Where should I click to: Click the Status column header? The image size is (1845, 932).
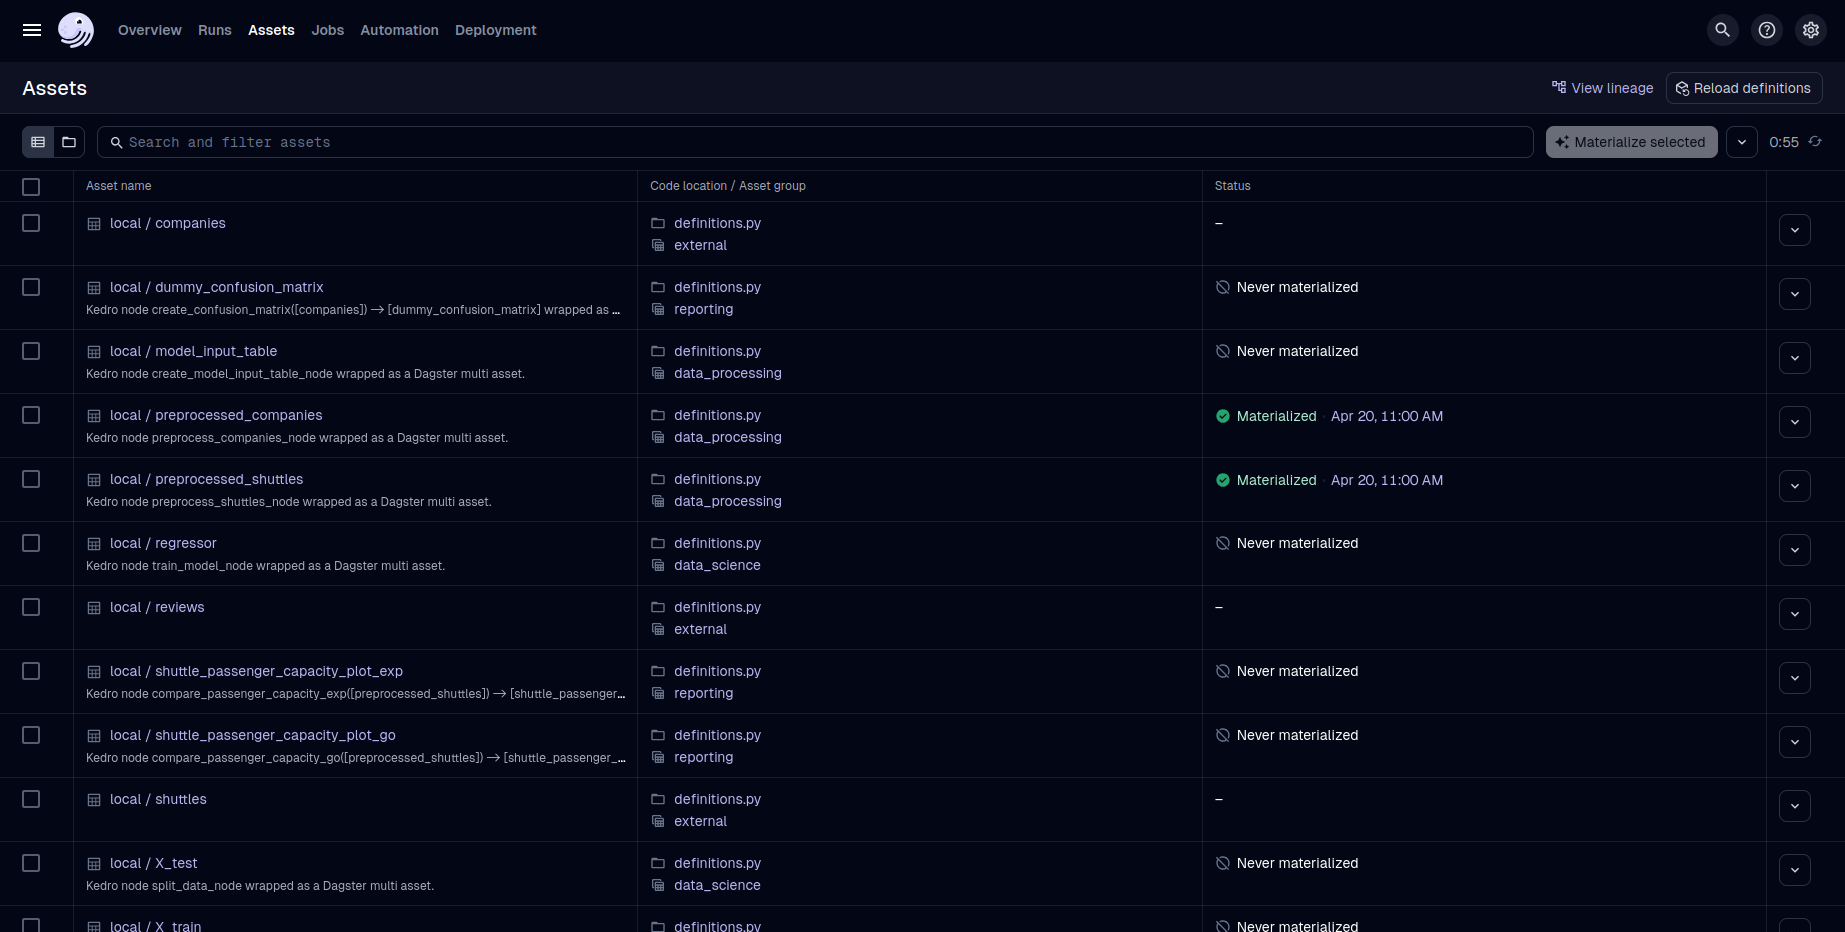pos(1233,186)
